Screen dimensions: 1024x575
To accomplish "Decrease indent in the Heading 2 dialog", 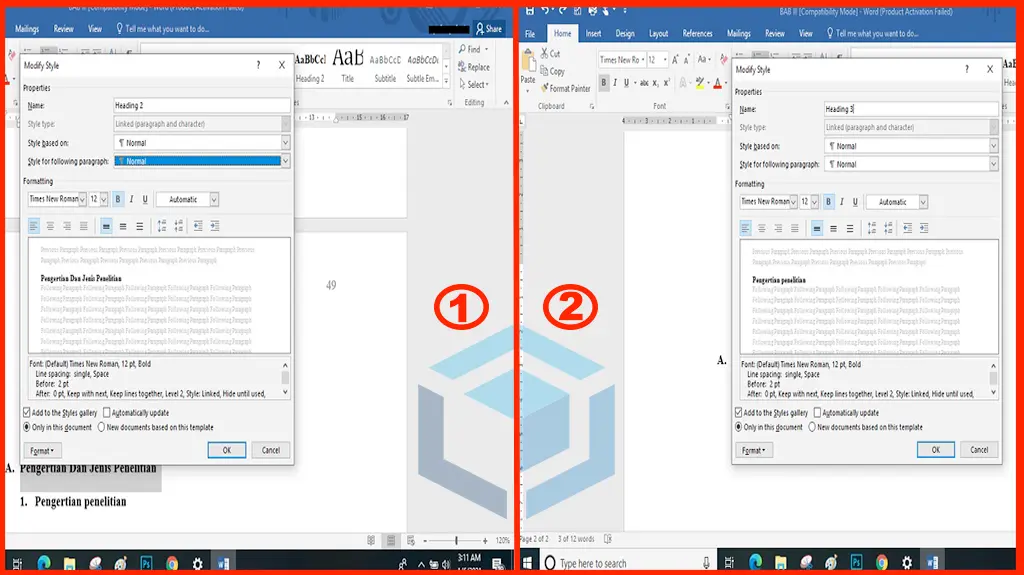I will tap(198, 226).
